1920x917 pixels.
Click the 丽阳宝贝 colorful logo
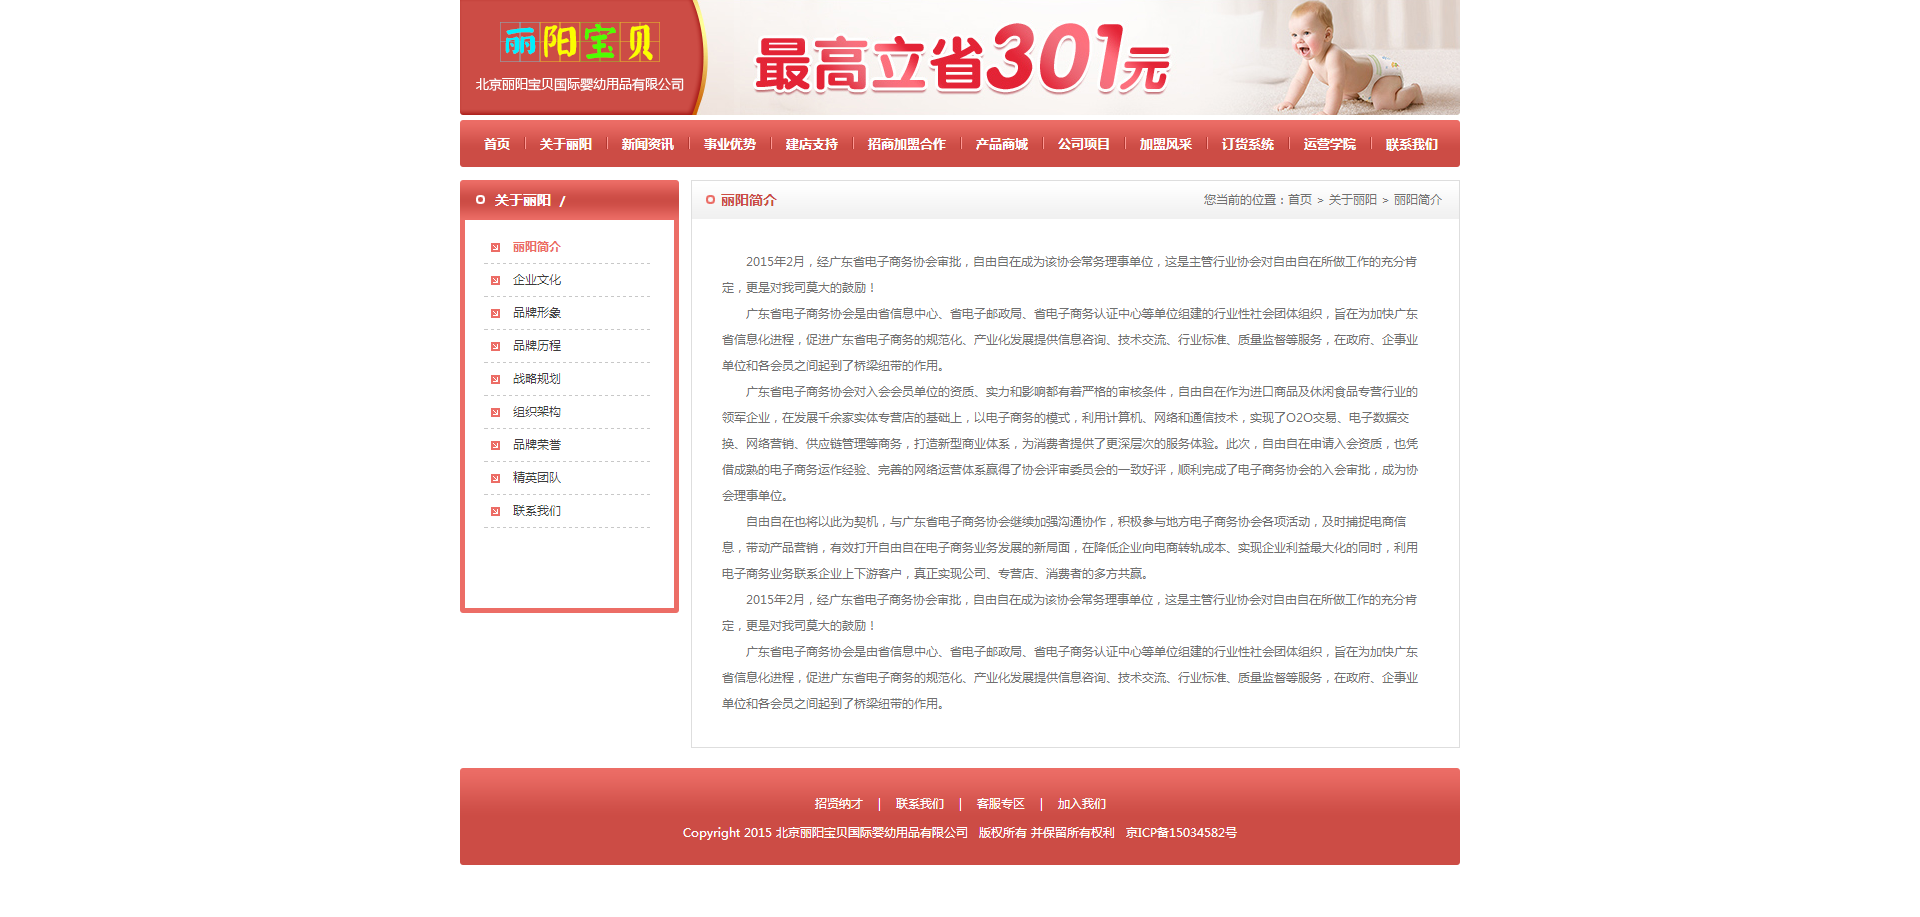pyautogui.click(x=579, y=43)
